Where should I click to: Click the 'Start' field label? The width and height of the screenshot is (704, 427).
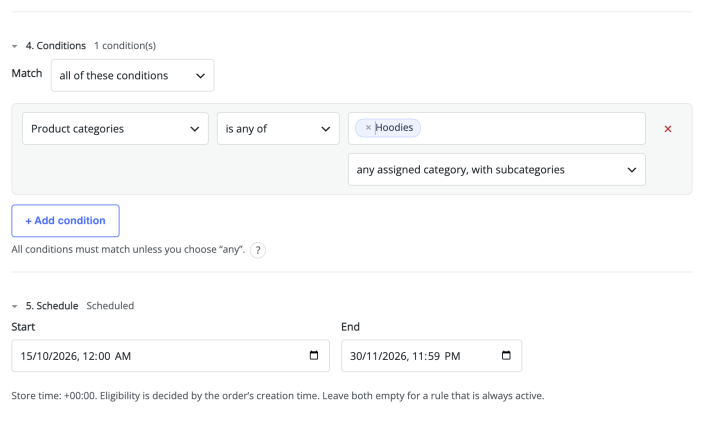pos(23,327)
